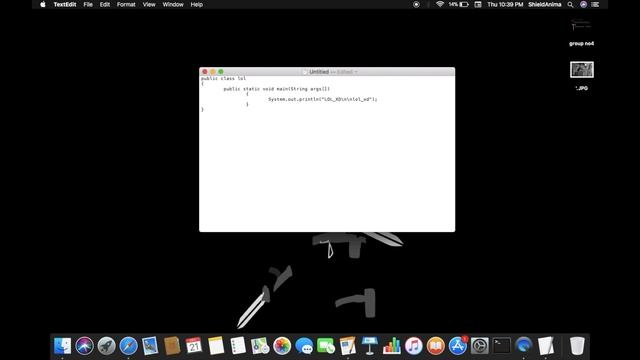The height and width of the screenshot is (360, 640).
Task: Open iTunes music note icon in dock
Action: point(413,346)
